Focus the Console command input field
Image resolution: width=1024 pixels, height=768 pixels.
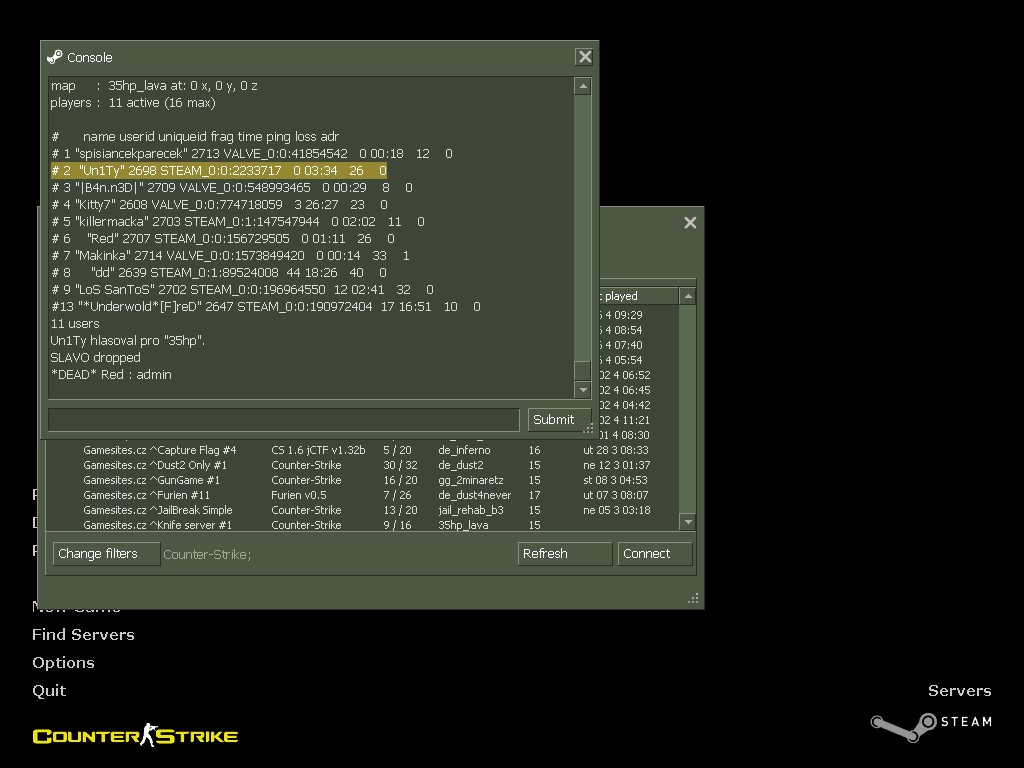[283, 420]
